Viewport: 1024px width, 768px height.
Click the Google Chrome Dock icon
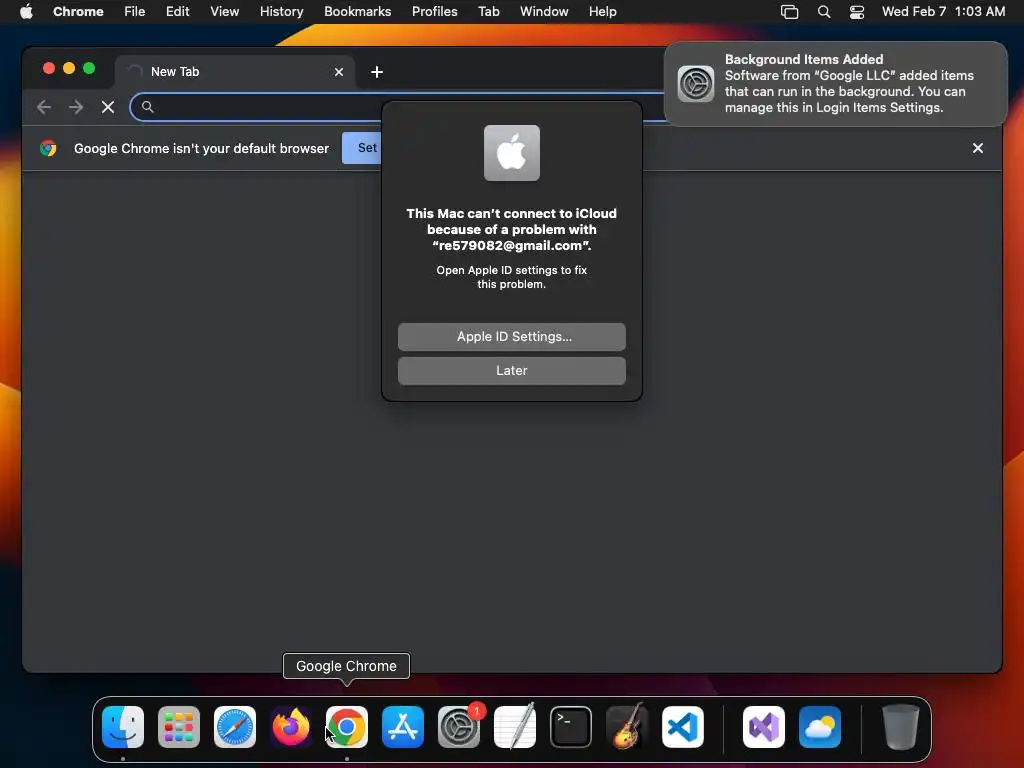point(347,727)
